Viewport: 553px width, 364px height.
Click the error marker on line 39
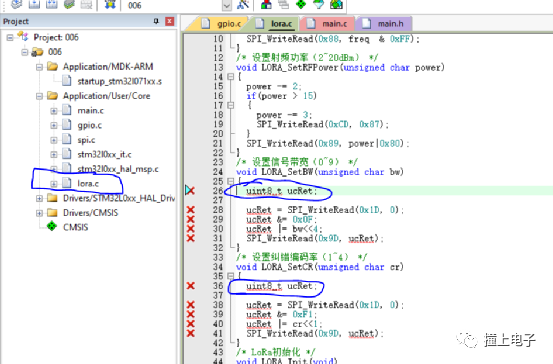tap(190, 314)
